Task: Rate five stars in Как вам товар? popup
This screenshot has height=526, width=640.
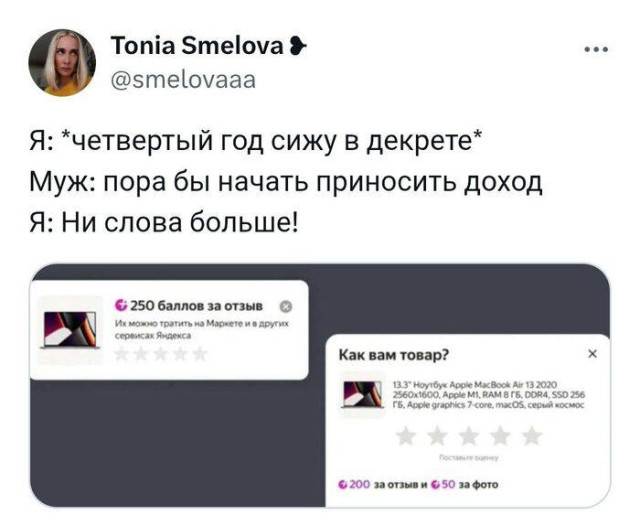Action: tap(531, 435)
